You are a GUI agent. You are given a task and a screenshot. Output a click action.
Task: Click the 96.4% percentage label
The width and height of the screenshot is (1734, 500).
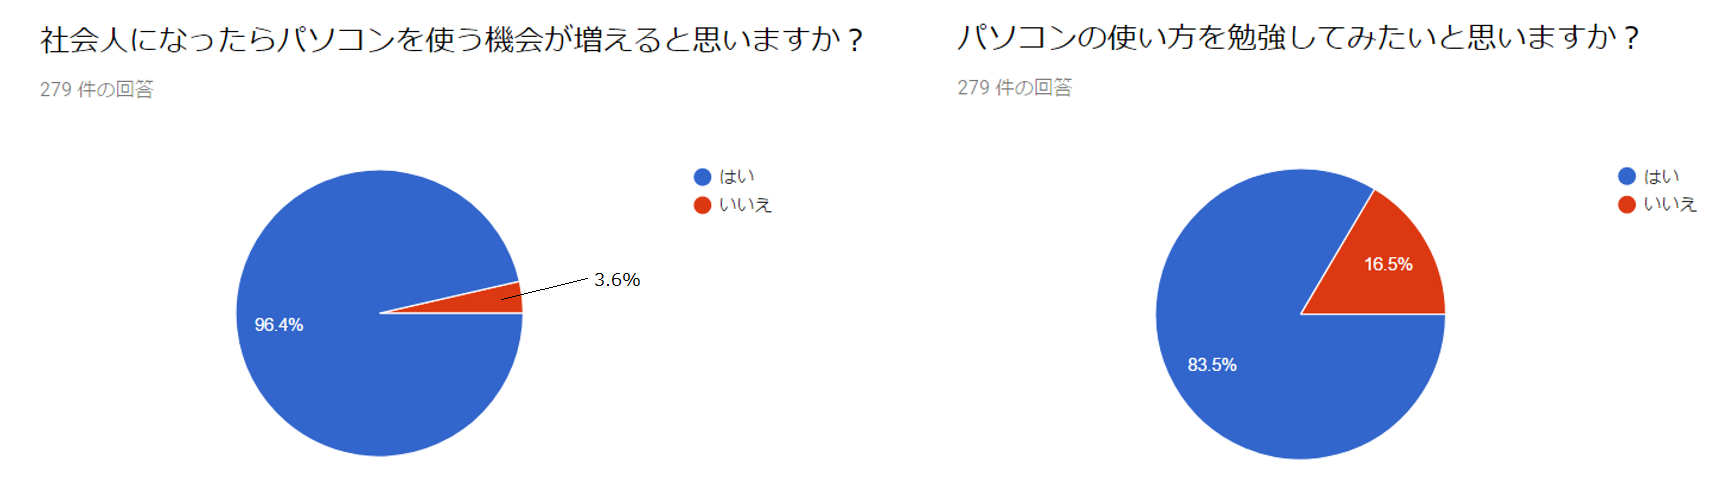coord(279,325)
